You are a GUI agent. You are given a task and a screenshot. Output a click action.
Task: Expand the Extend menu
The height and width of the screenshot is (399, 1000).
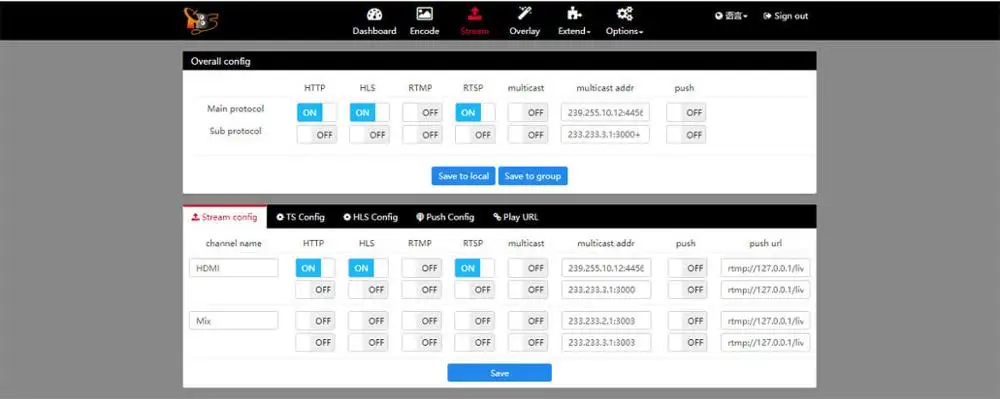click(574, 21)
